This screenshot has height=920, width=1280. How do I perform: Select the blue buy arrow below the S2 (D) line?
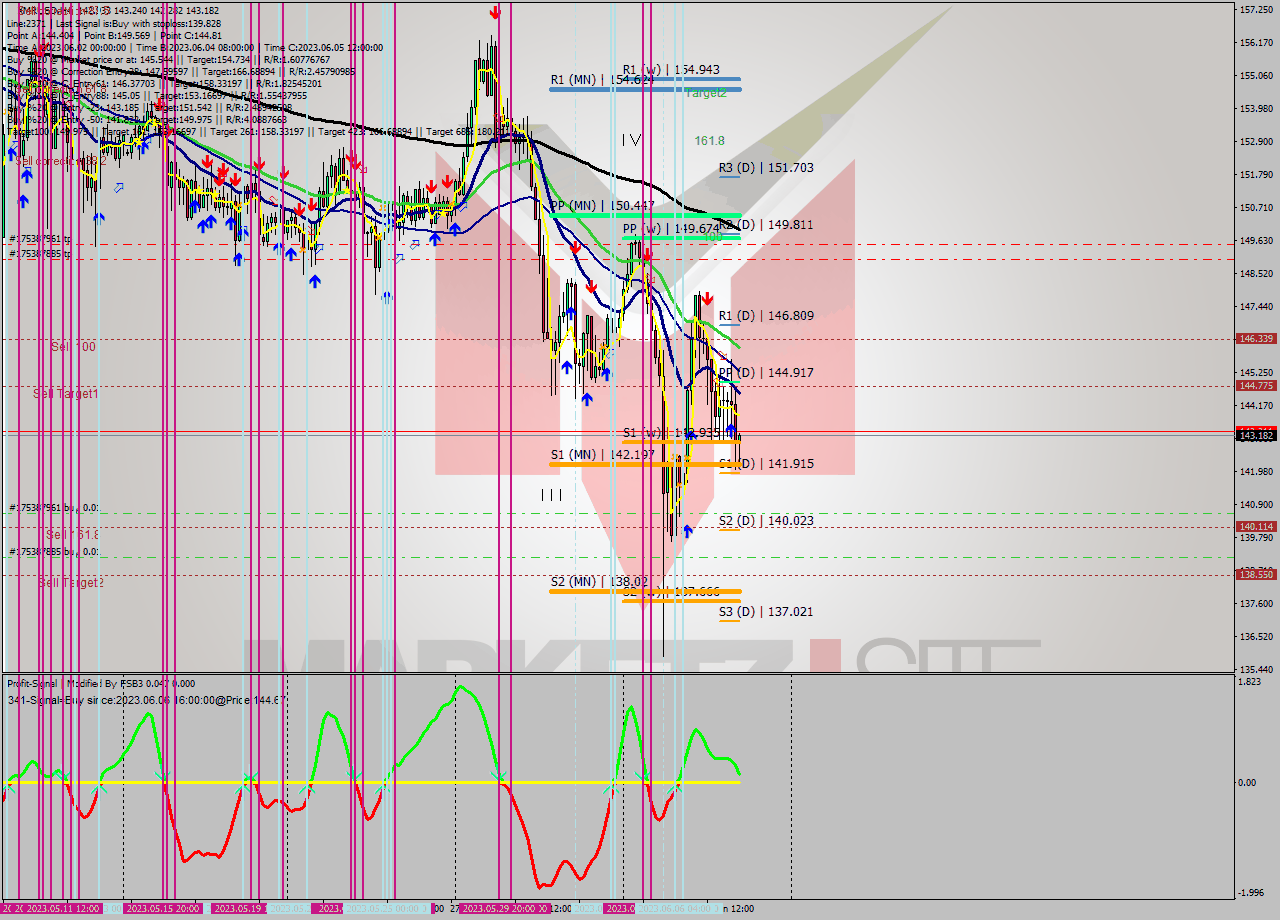coord(688,533)
